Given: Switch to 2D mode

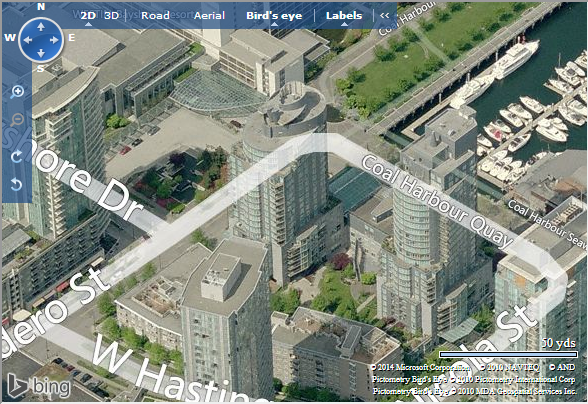Looking at the screenshot, I should (88, 15).
